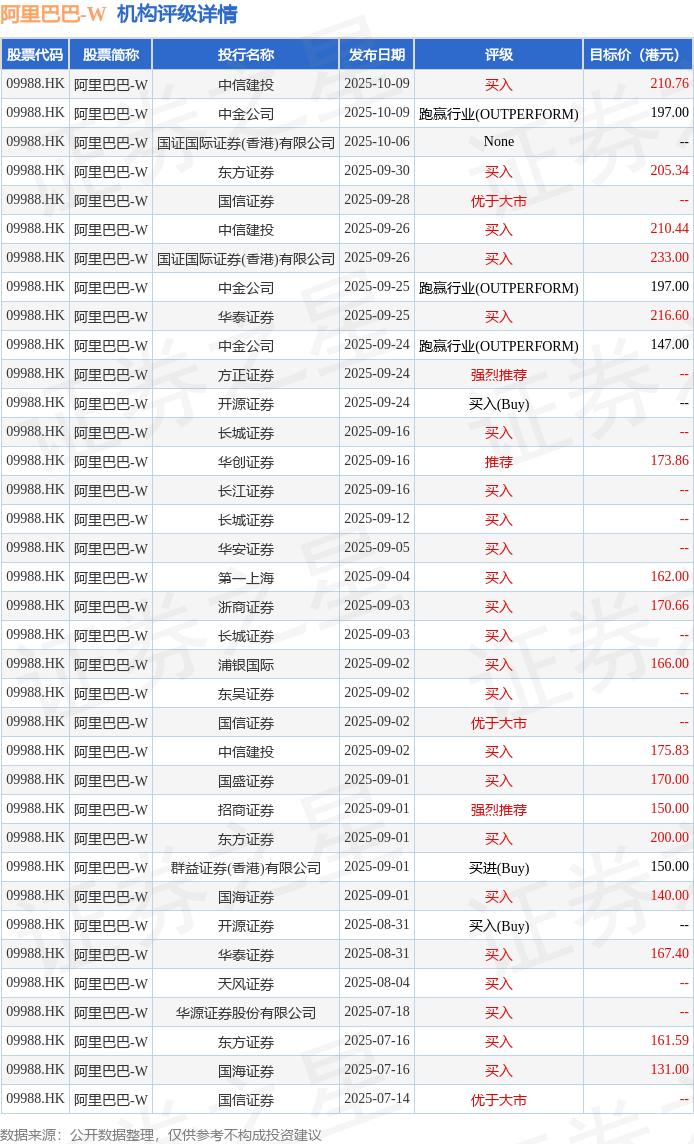Click date 2025-07-14 cell

pyautogui.click(x=377, y=1099)
